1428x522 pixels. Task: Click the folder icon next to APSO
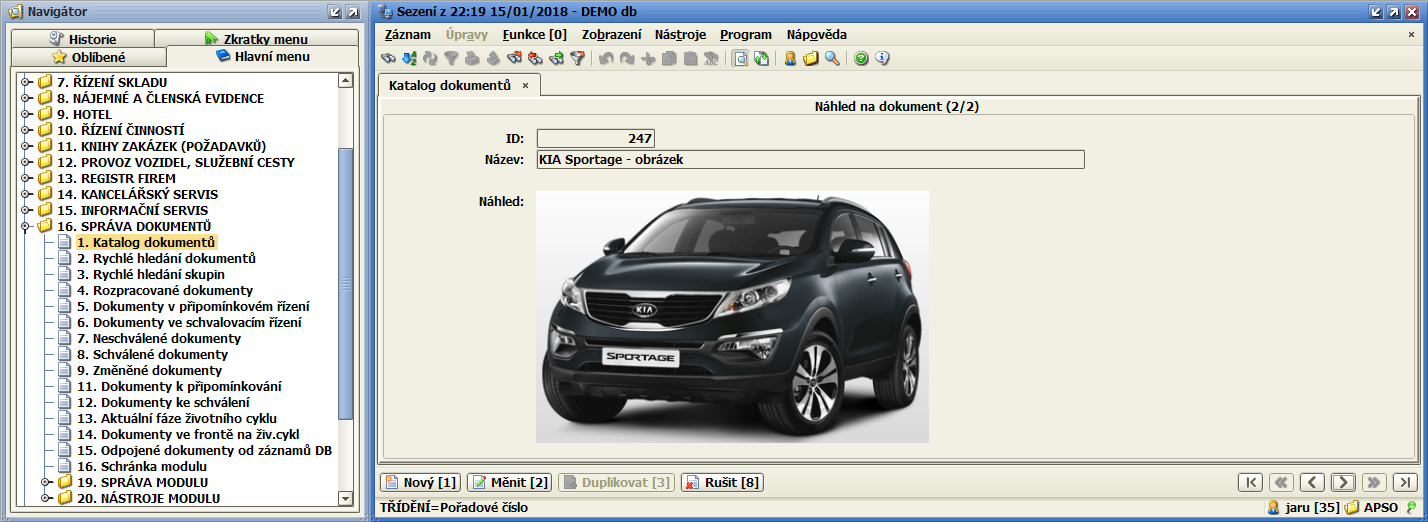pyautogui.click(x=1351, y=507)
